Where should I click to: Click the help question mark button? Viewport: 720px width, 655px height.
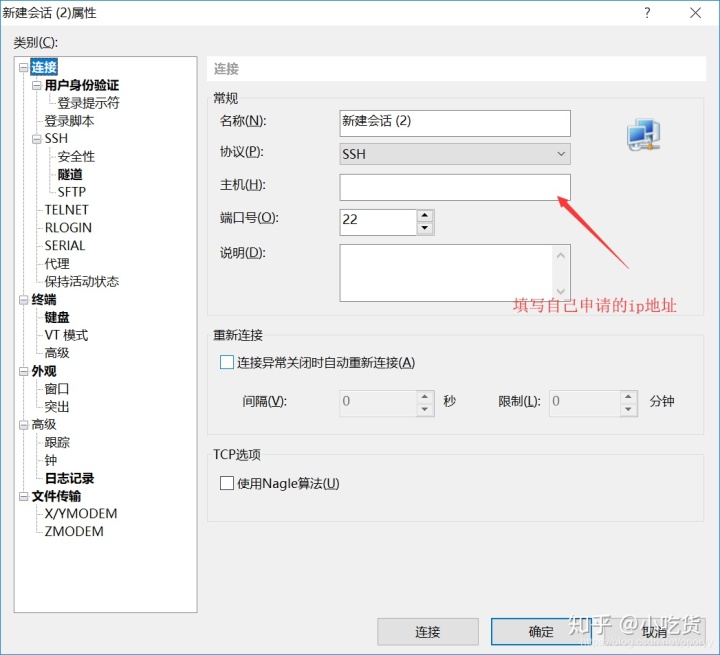click(x=647, y=12)
